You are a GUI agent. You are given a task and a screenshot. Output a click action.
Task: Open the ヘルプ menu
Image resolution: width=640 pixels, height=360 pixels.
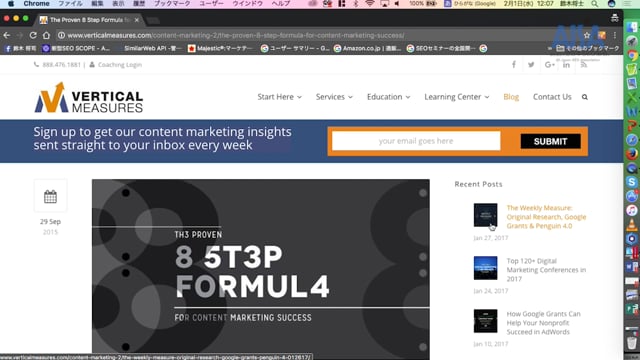click(281, 4)
